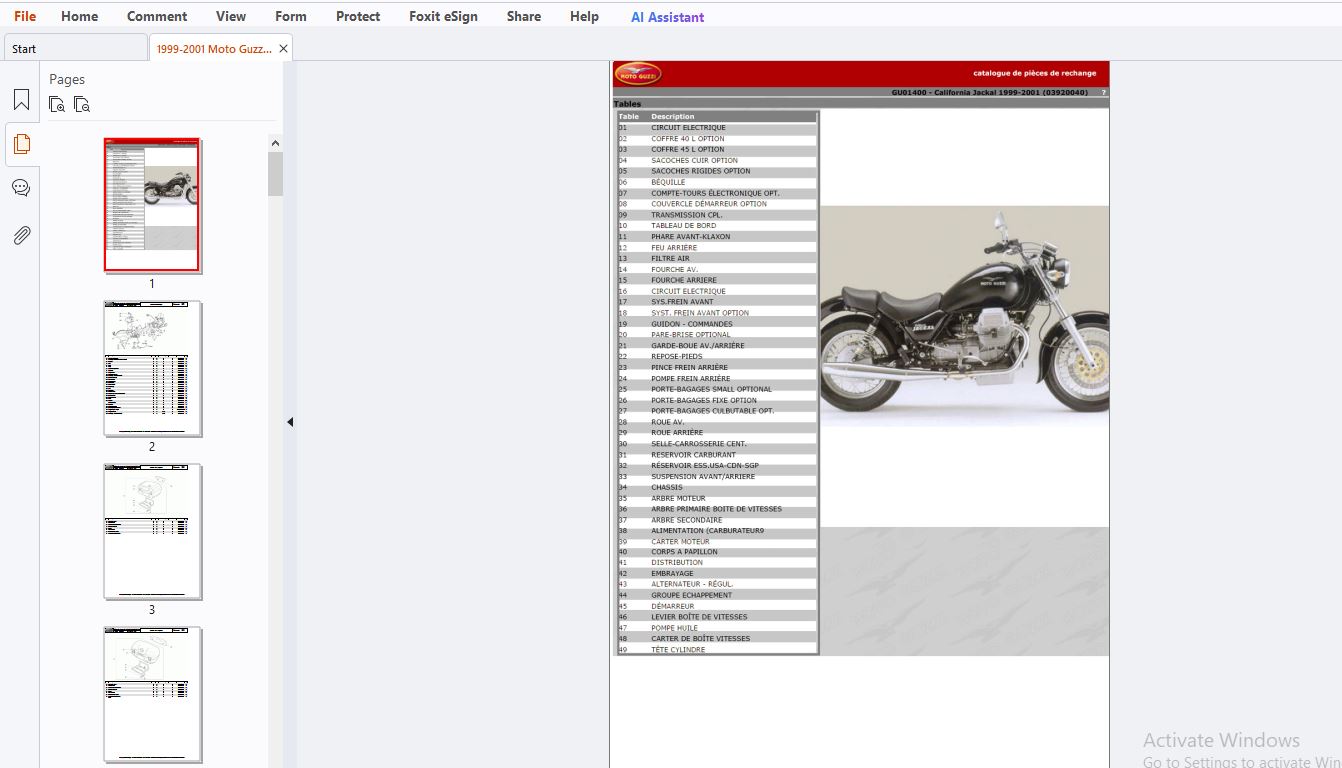Close the Moto Guzzi document tab
The width and height of the screenshot is (1342, 768).
283,48
